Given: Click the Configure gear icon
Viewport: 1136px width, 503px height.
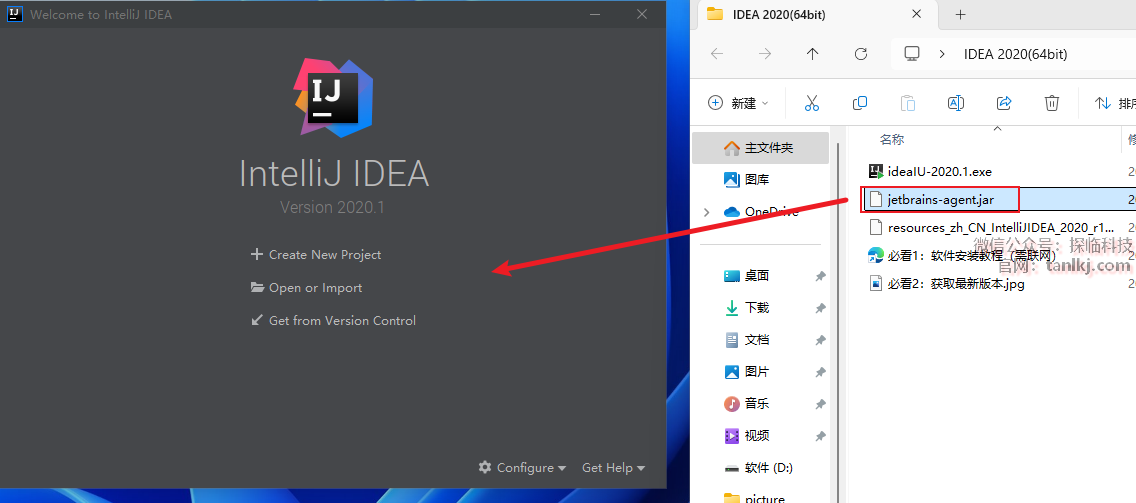Looking at the screenshot, I should (x=485, y=467).
